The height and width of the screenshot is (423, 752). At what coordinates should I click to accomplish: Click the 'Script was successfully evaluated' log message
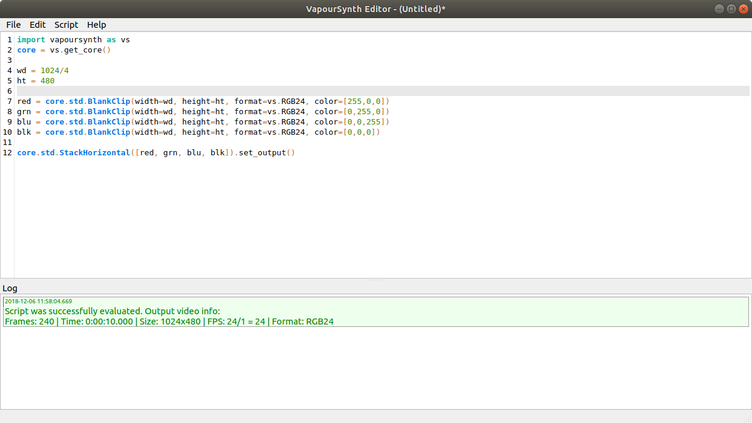pos(111,311)
